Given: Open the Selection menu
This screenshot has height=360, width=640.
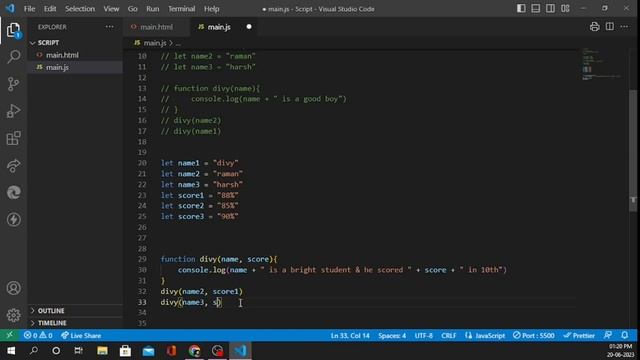Looking at the screenshot, I should tap(80, 9).
